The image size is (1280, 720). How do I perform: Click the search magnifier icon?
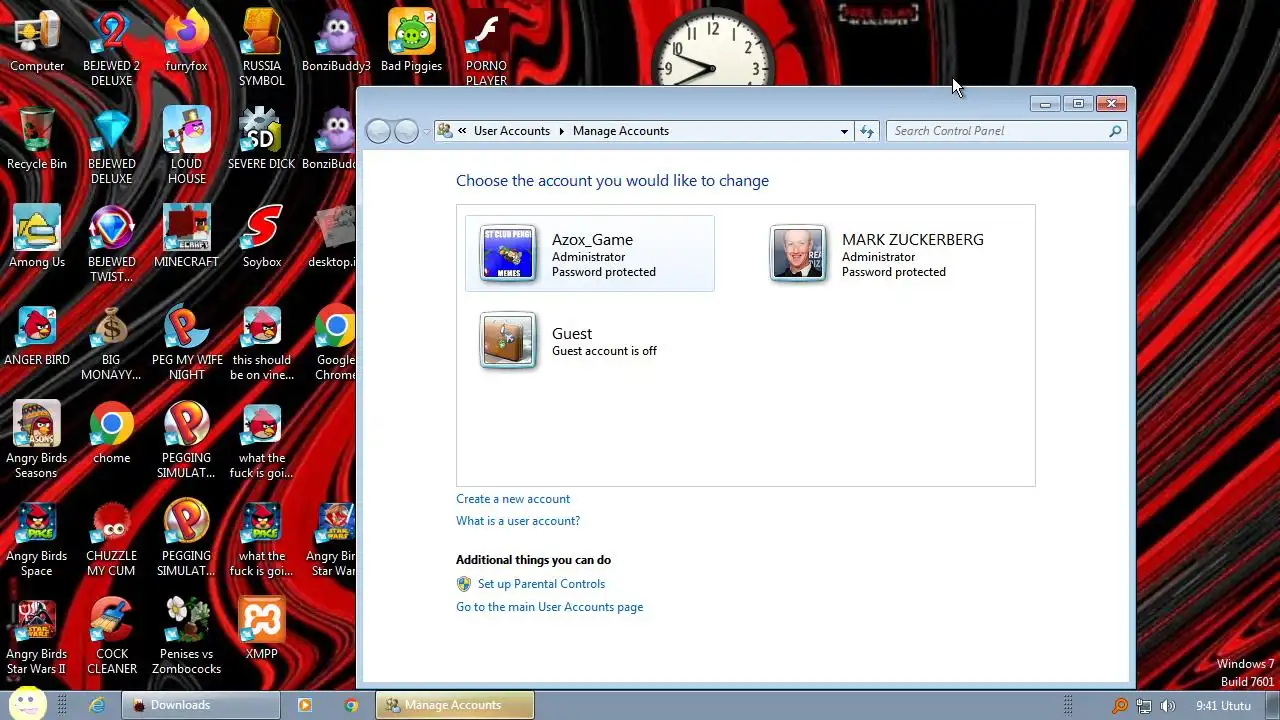tap(1115, 131)
